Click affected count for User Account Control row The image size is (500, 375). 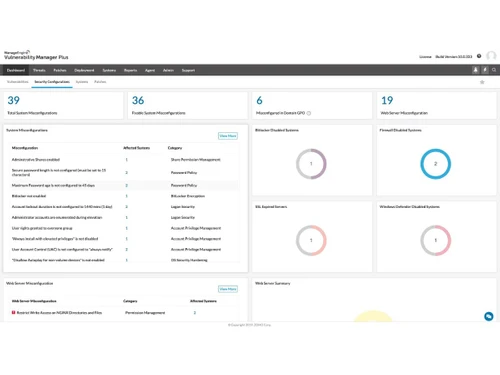pyautogui.click(x=126, y=250)
